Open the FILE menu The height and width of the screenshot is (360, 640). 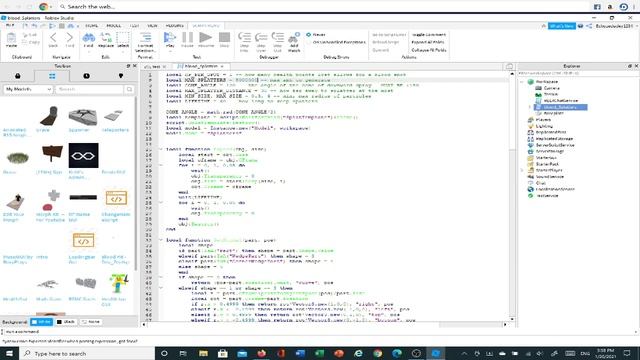[10, 26]
